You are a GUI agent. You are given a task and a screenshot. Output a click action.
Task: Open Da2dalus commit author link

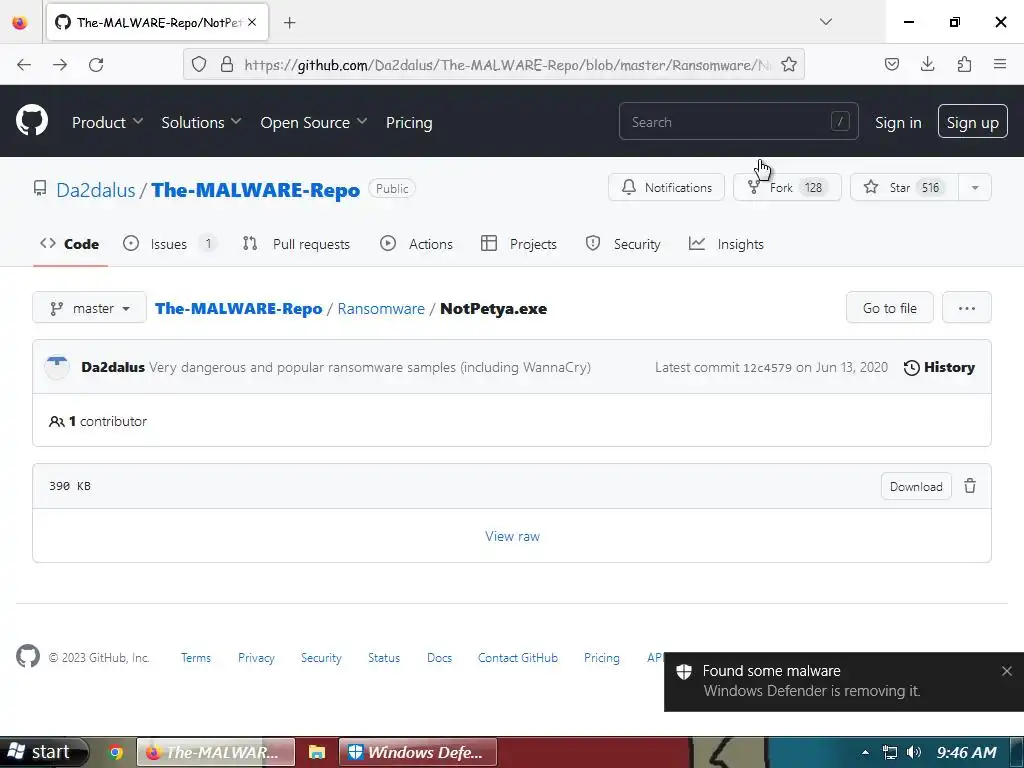(x=113, y=367)
